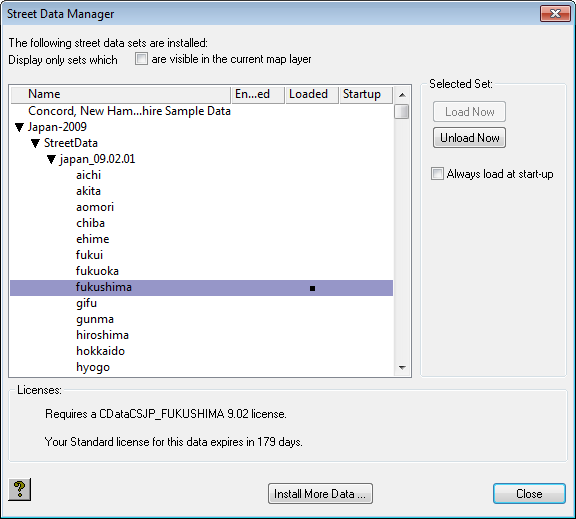576x519 pixels.
Task: Select the hokkaido data set
Action: pos(100,351)
